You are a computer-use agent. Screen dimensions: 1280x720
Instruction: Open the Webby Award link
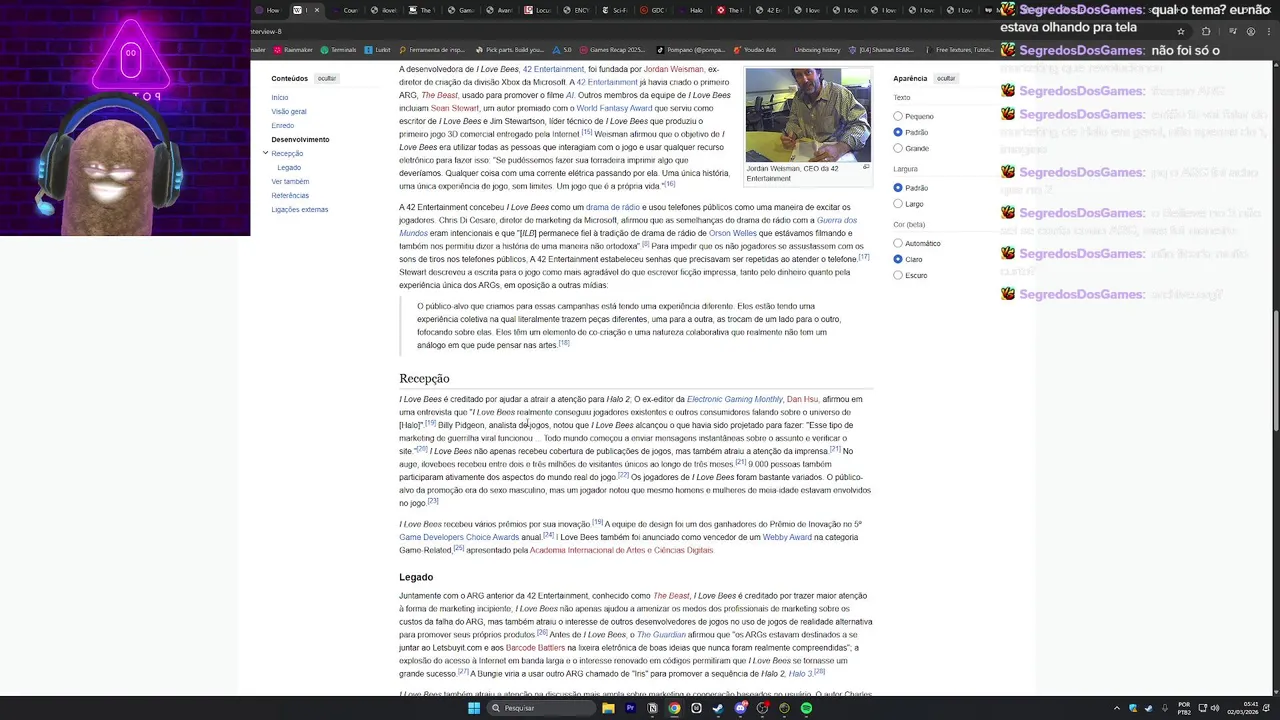[787, 537]
